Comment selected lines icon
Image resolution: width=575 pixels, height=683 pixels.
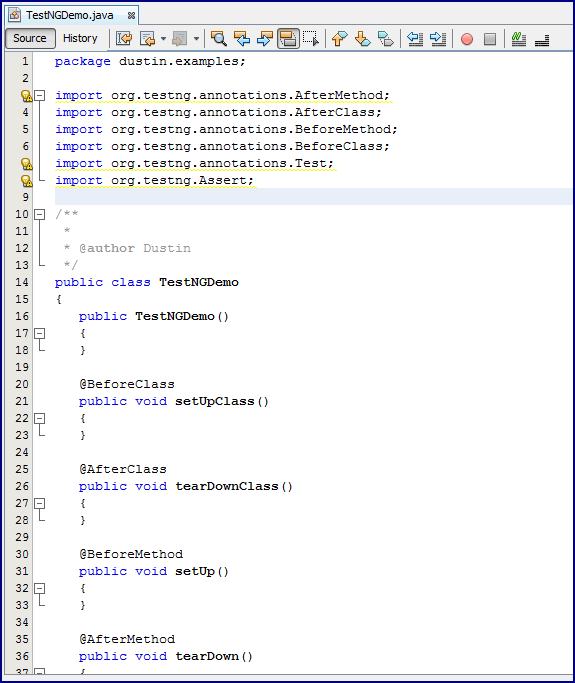pyautogui.click(x=518, y=39)
